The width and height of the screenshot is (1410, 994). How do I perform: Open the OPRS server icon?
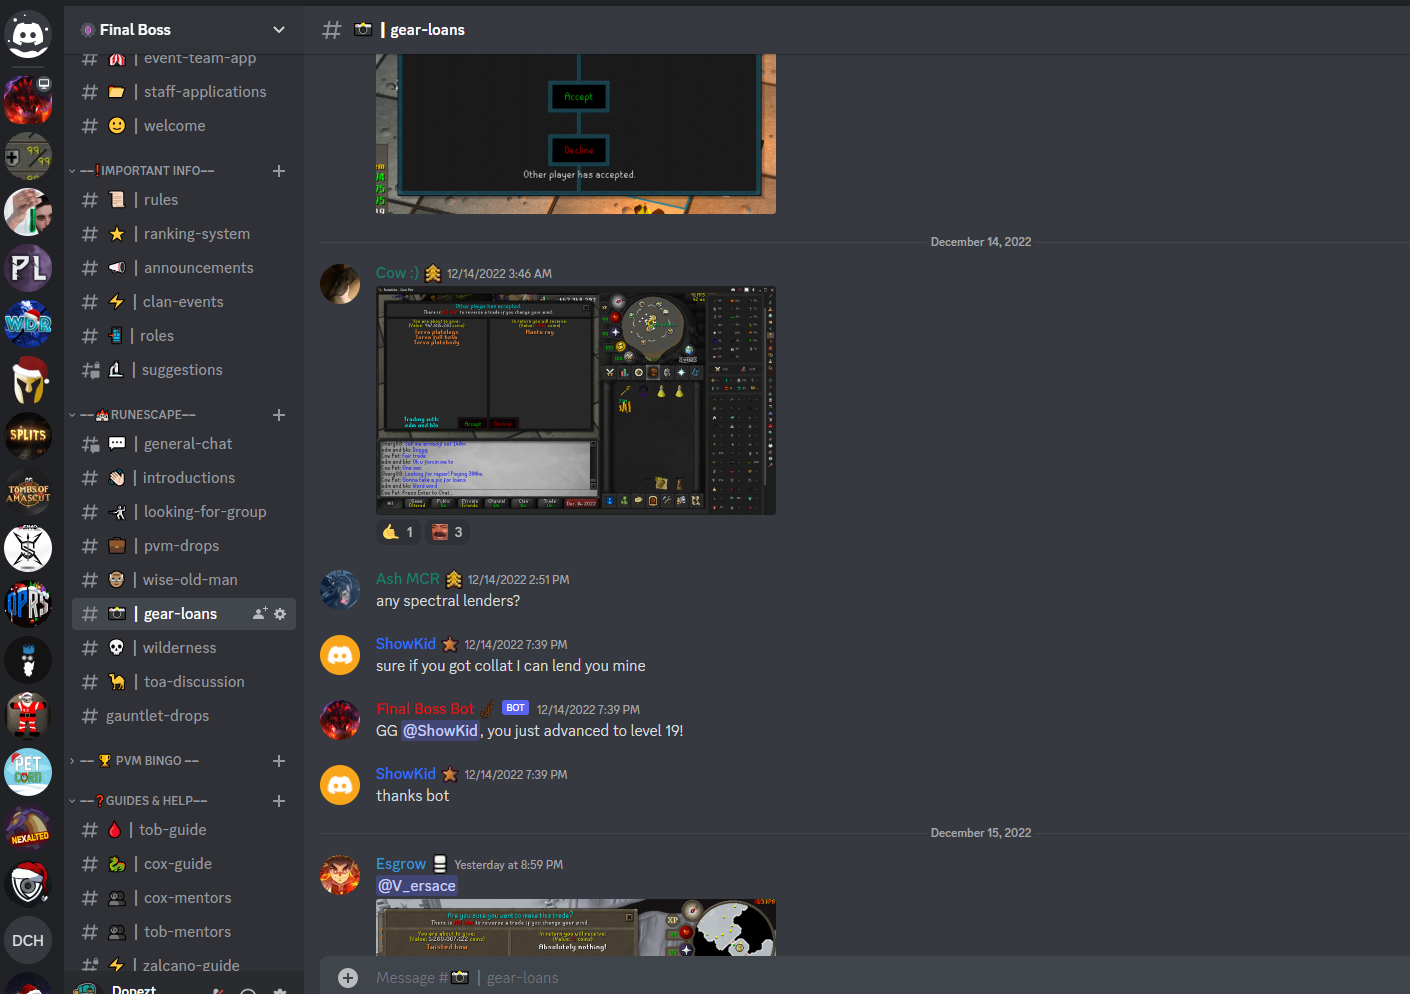[28, 604]
